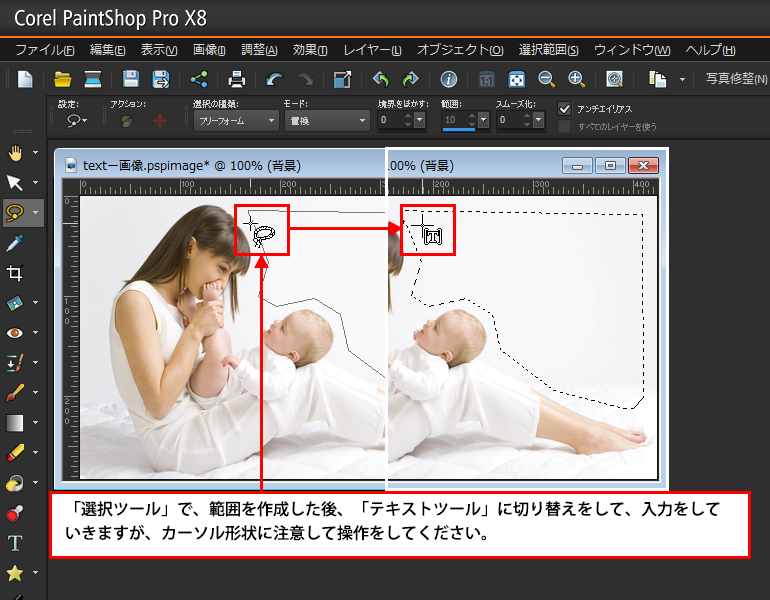This screenshot has width=770, height=600.
Task: Select the Pan hand tool
Action: (15, 153)
